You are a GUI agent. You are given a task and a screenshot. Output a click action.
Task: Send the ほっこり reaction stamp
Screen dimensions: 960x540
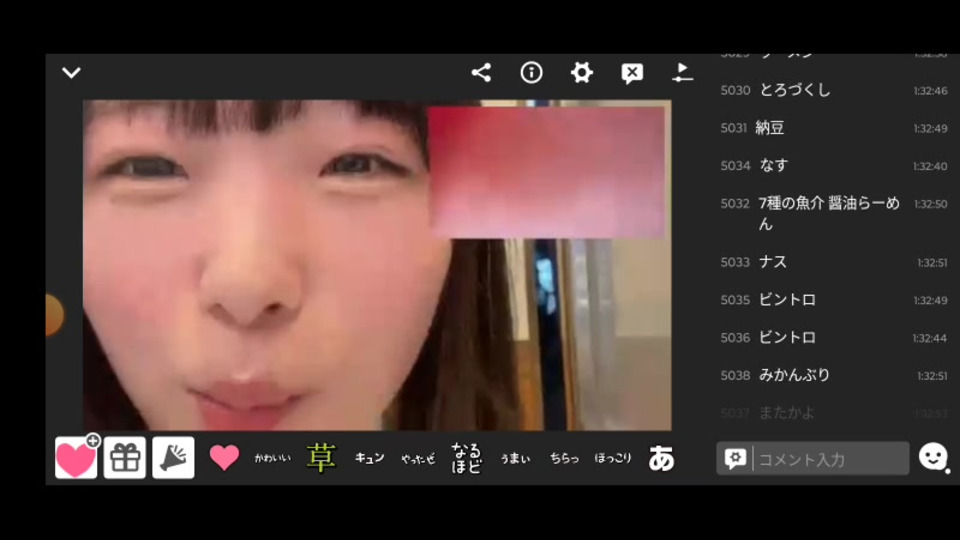[x=613, y=458]
